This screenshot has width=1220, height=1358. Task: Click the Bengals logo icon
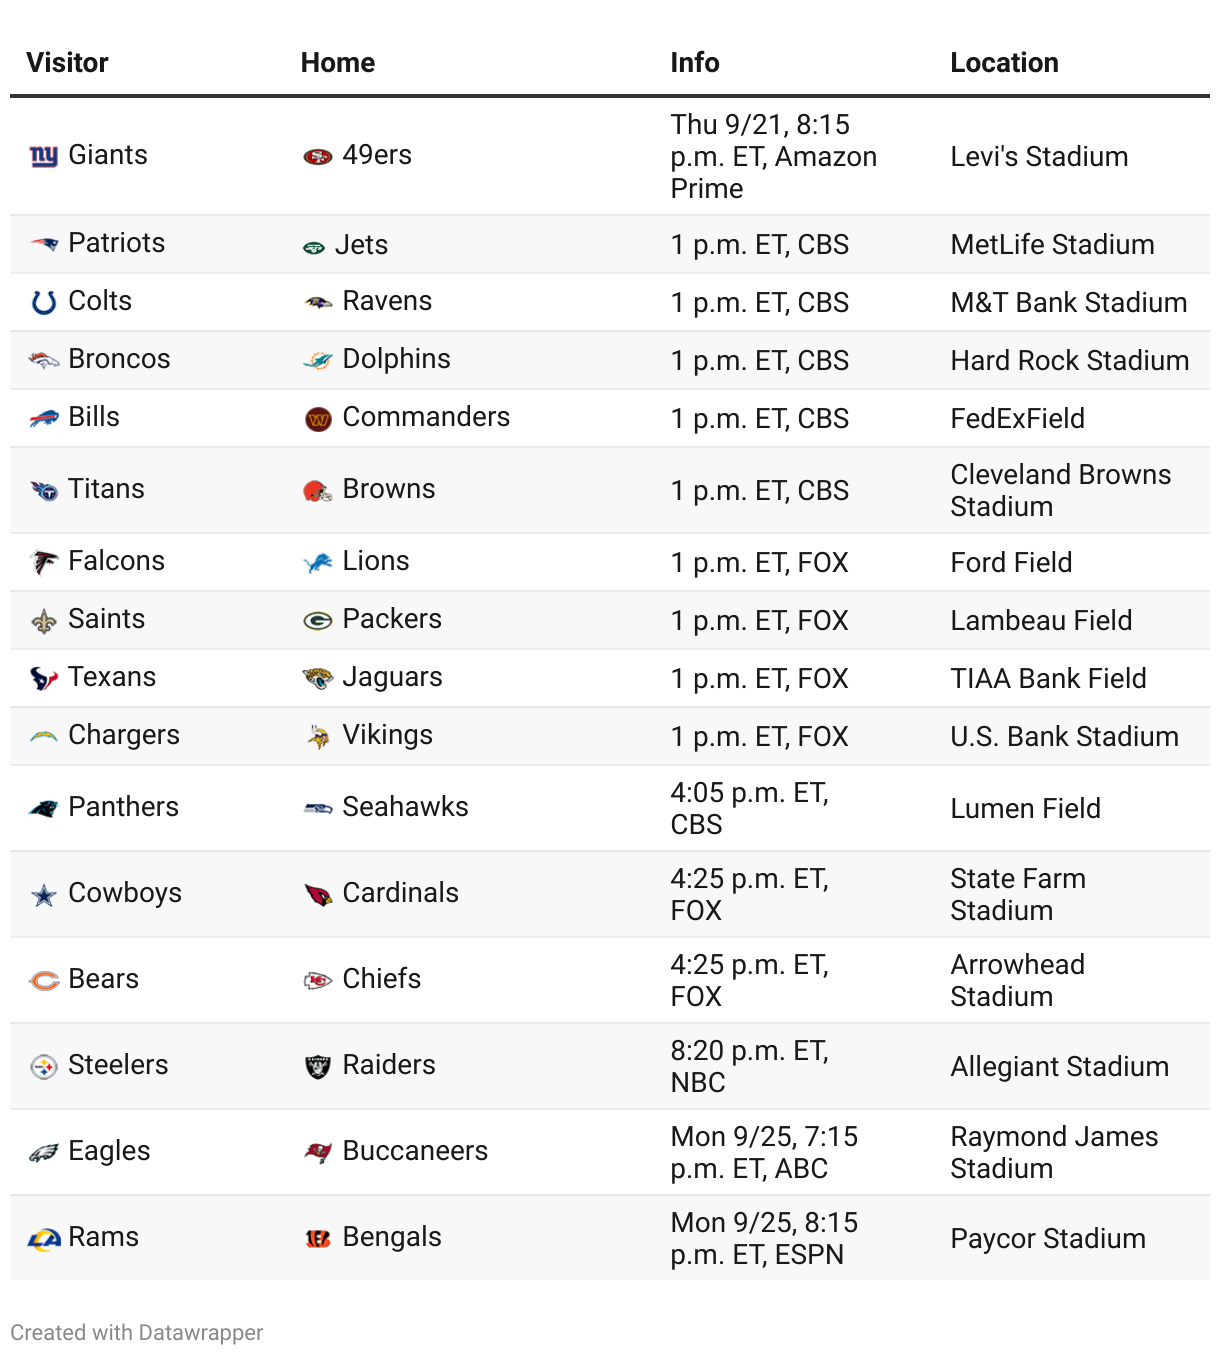(x=318, y=1239)
